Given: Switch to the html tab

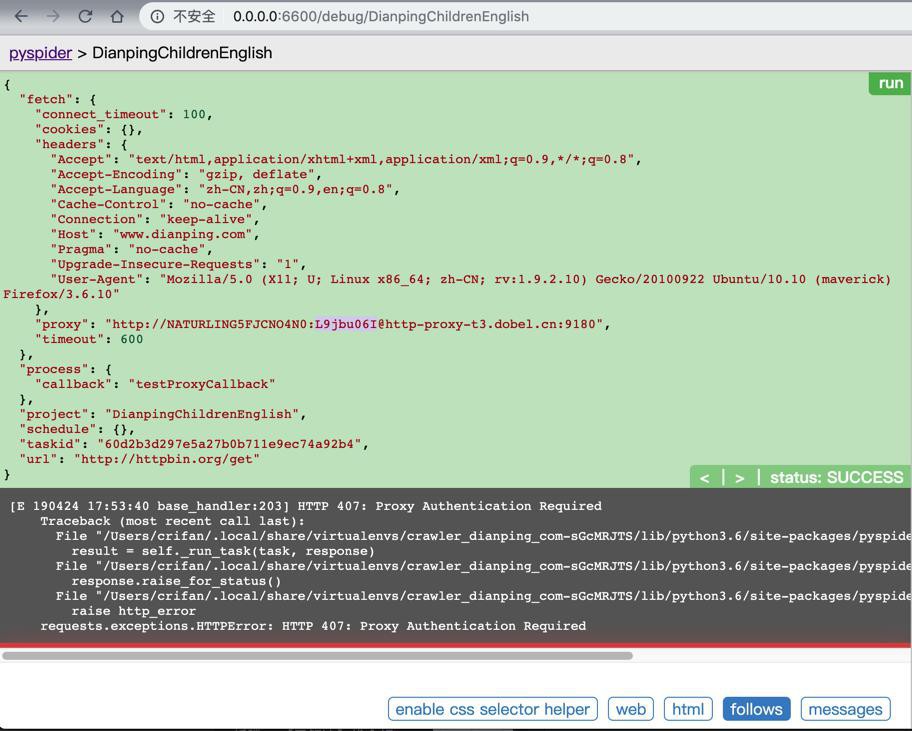Looking at the screenshot, I should pos(688,709).
